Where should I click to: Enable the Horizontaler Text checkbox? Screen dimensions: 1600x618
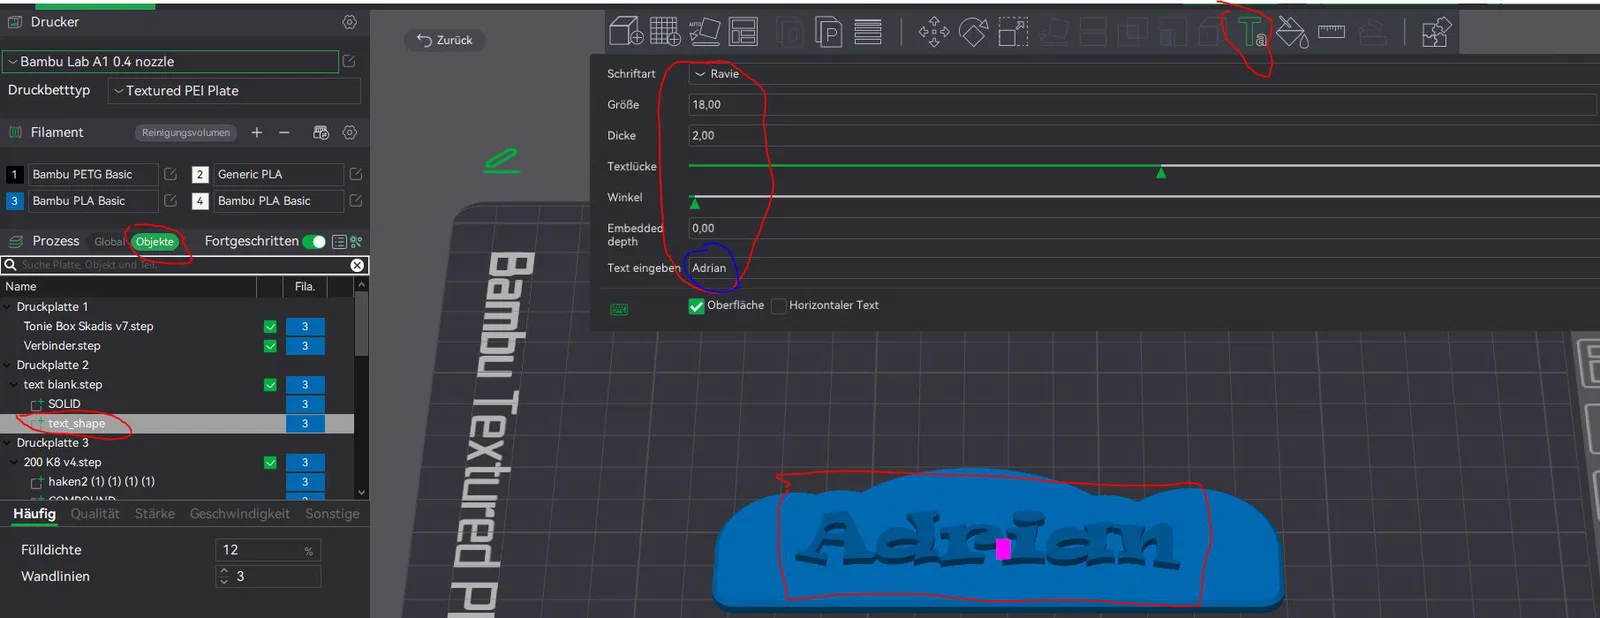click(778, 306)
